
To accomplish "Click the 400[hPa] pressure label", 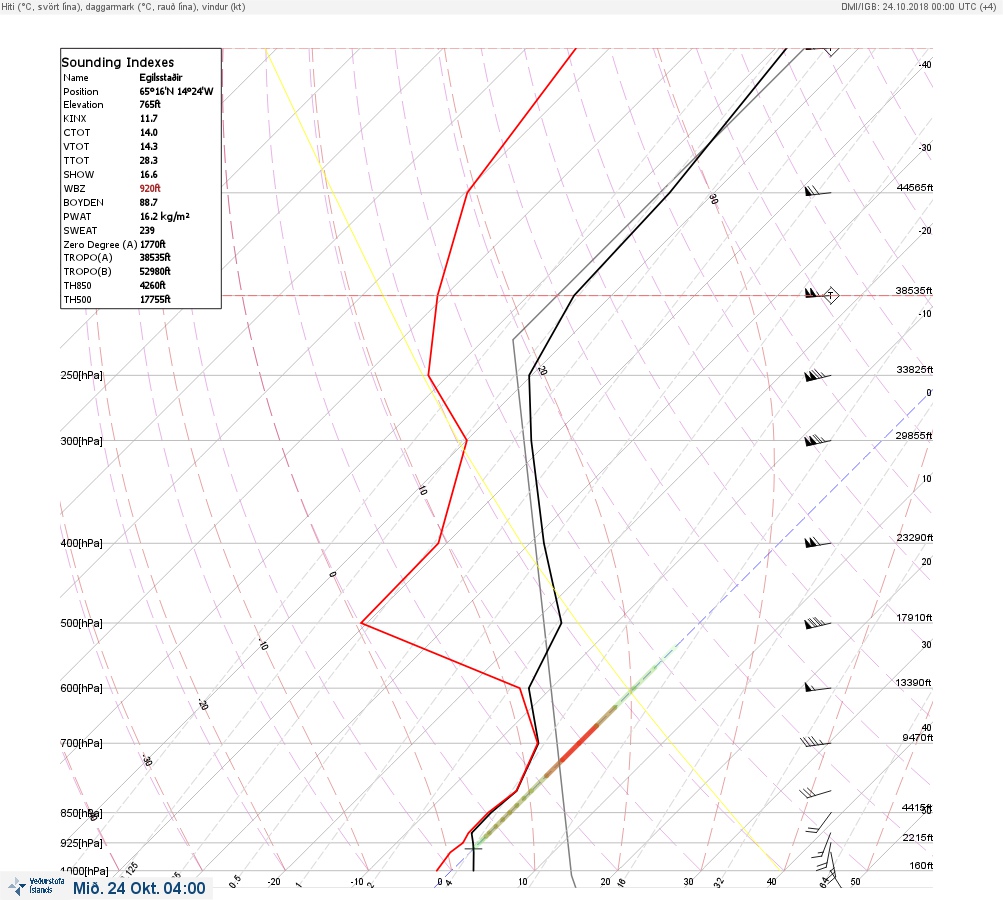I will (x=81, y=543).
